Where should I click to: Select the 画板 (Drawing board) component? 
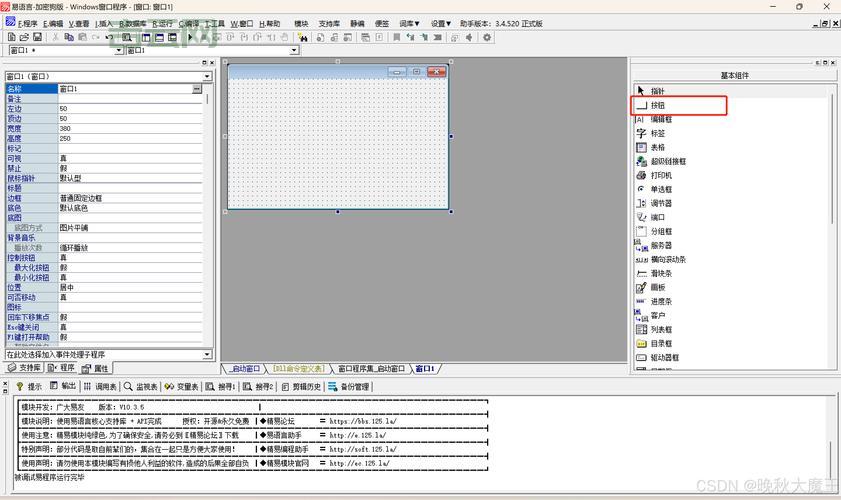(658, 287)
